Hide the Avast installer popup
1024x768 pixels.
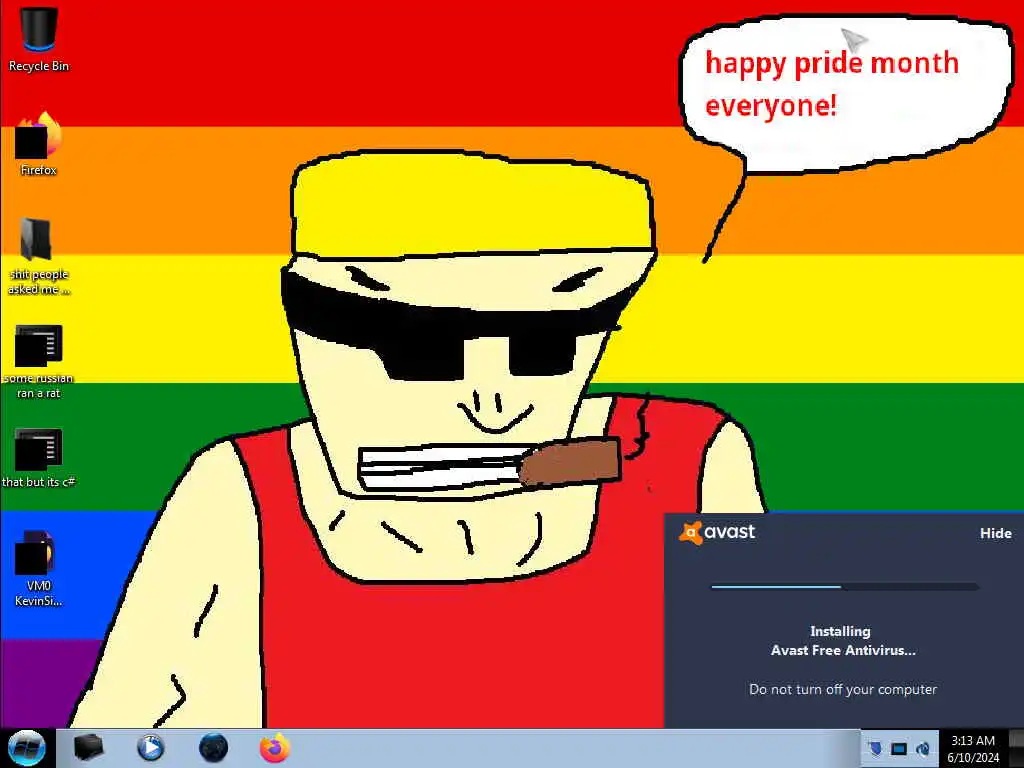pyautogui.click(x=995, y=534)
